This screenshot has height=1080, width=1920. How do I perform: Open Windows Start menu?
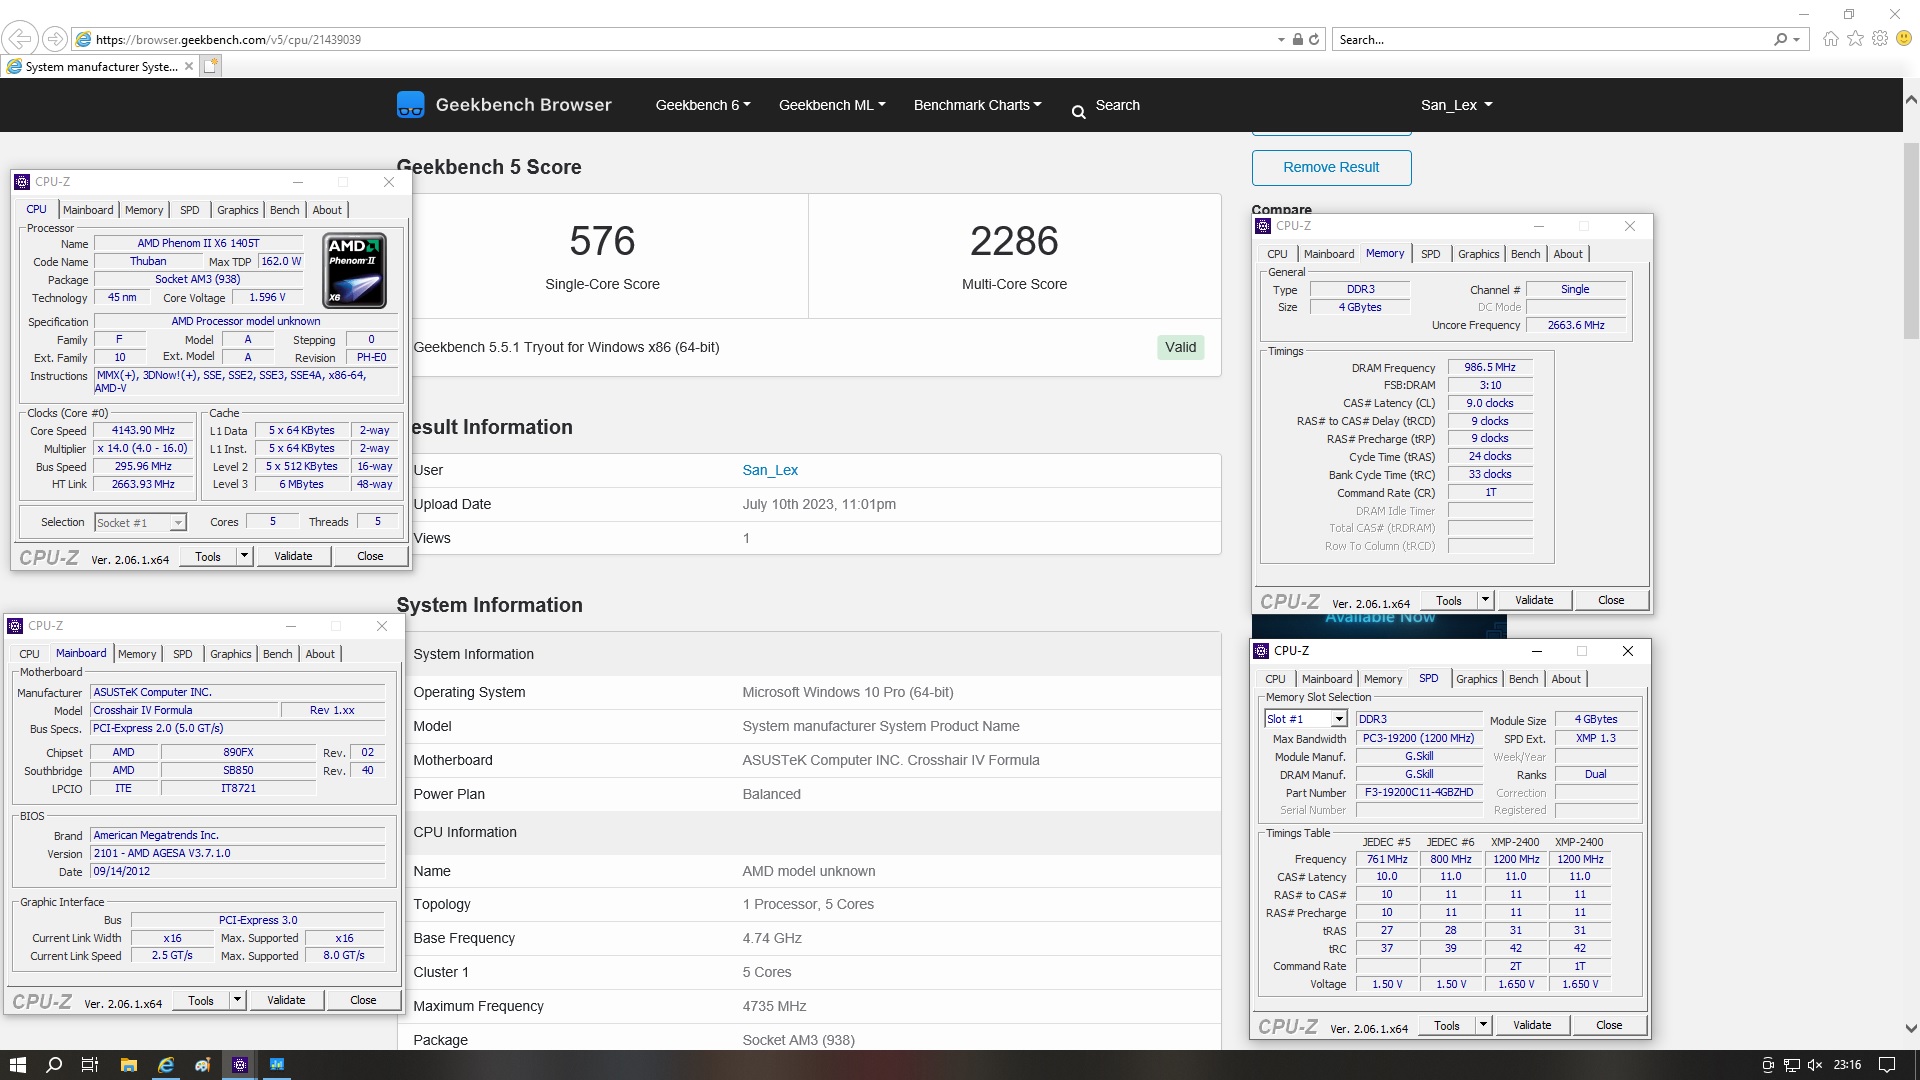click(17, 1065)
